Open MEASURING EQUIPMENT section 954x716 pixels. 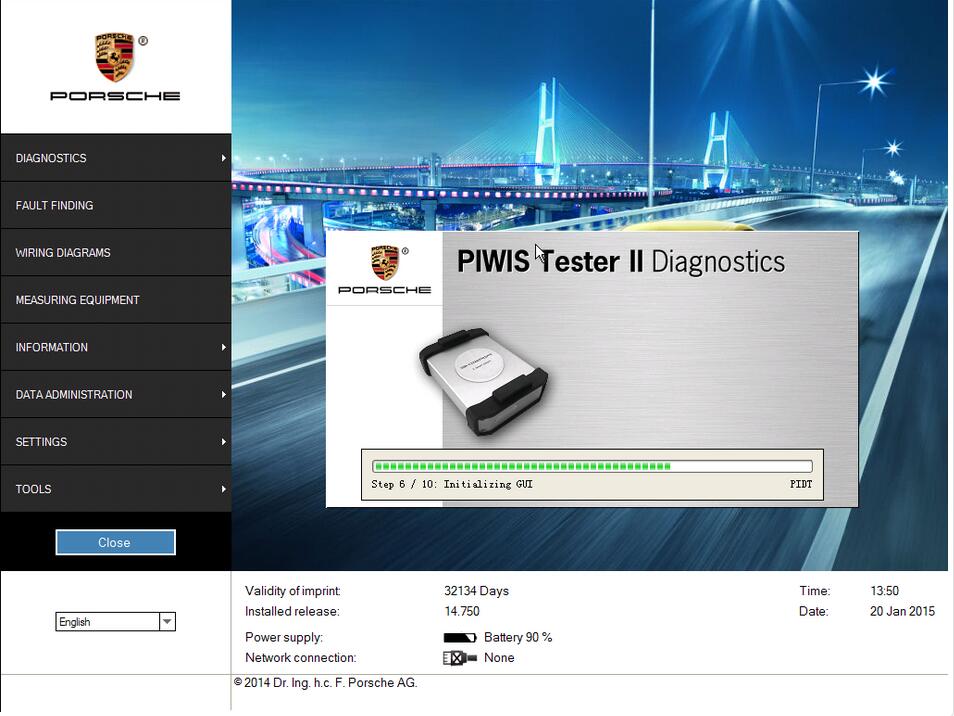click(x=116, y=300)
